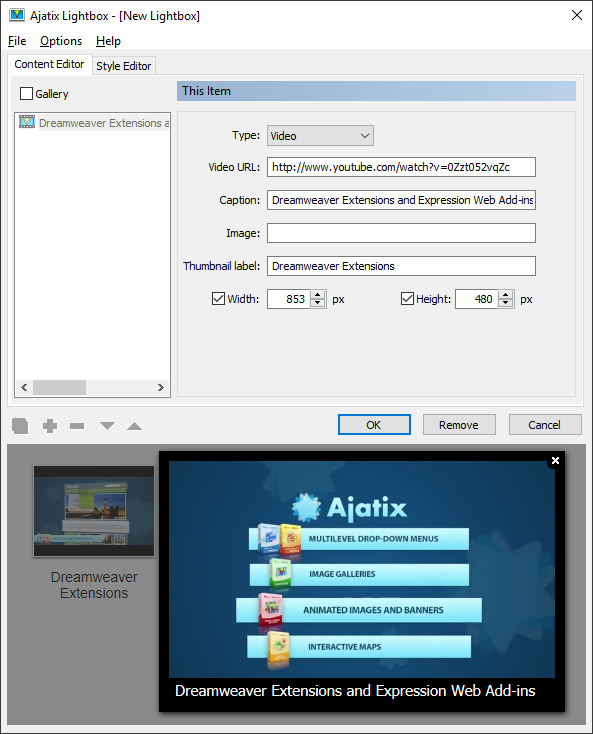593x734 pixels.
Task: Click into the Caption field
Action: tap(401, 200)
